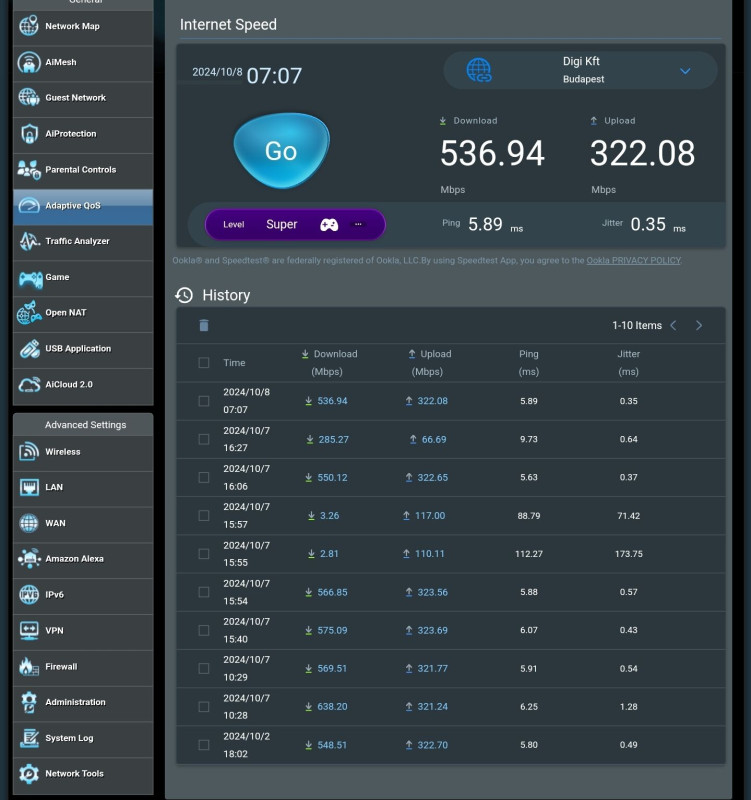This screenshot has width=751, height=800.
Task: Check the 2024/10/7 10:28 history row
Action: click(x=204, y=707)
